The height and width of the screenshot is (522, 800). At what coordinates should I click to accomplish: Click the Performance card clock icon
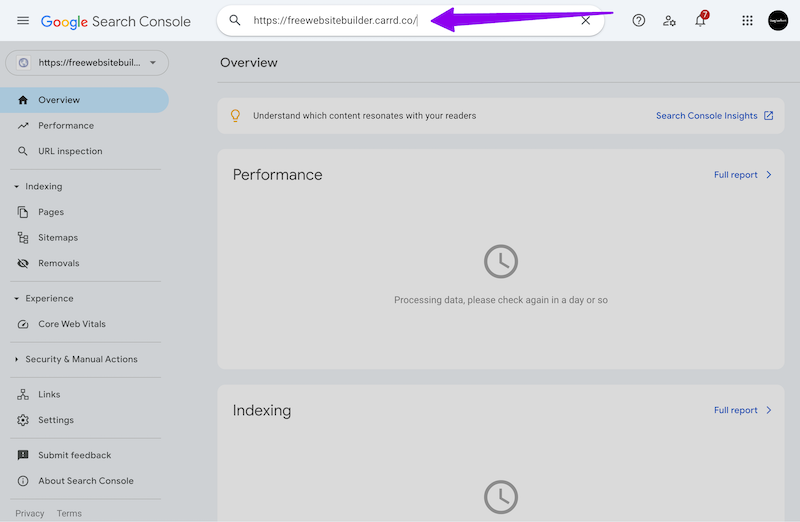(501, 262)
